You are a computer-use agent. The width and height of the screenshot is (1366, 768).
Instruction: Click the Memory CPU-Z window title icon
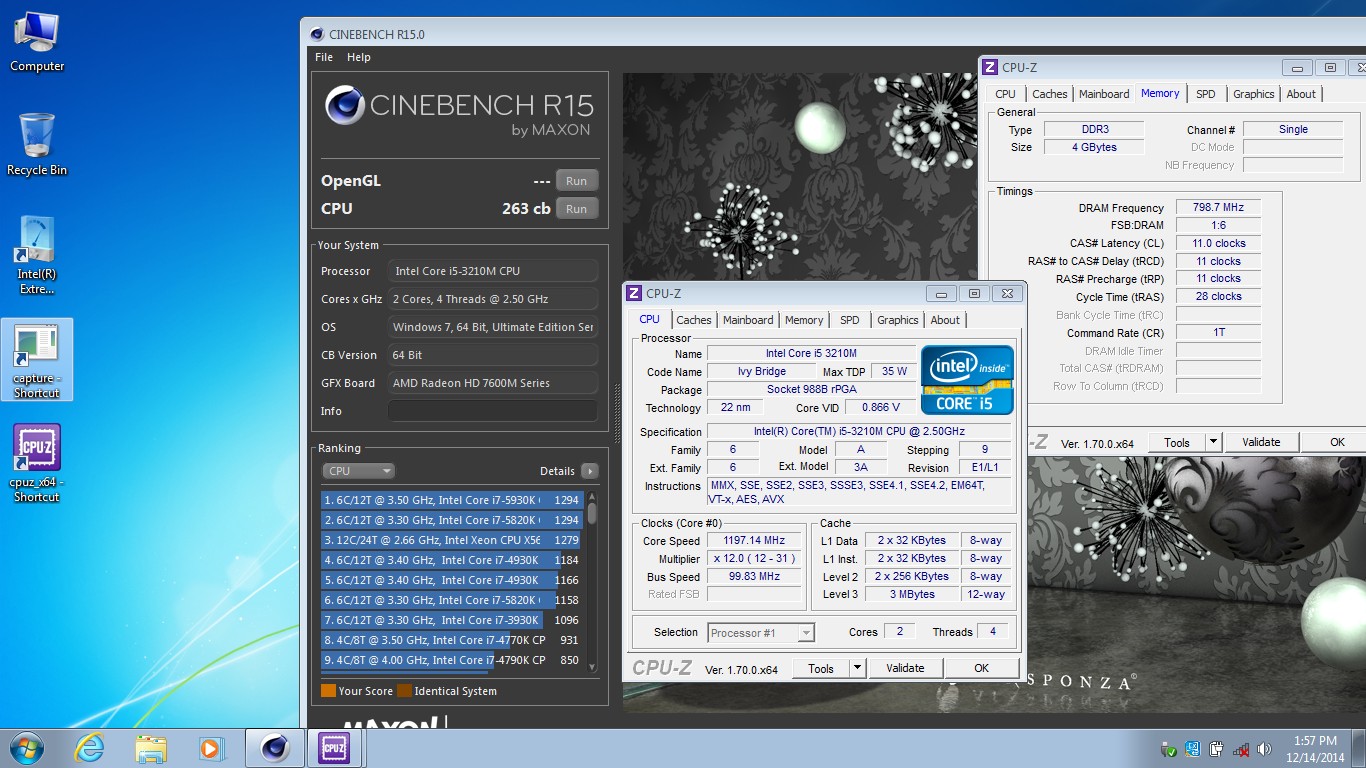tap(990, 67)
